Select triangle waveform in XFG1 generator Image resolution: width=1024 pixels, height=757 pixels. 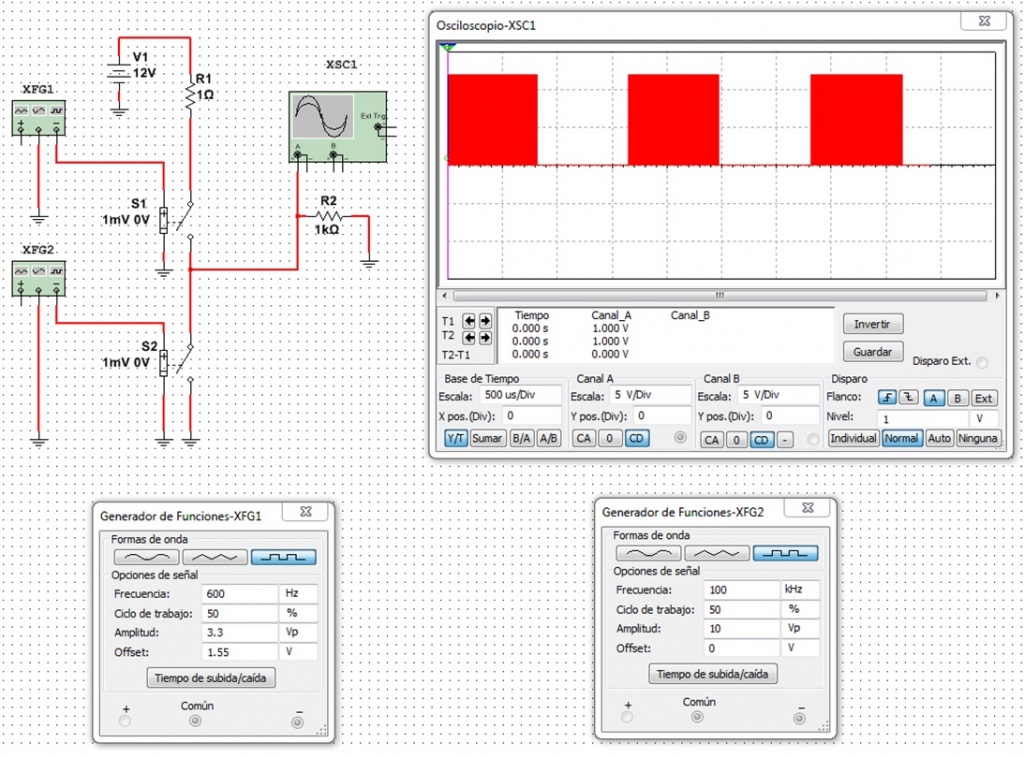coord(213,557)
